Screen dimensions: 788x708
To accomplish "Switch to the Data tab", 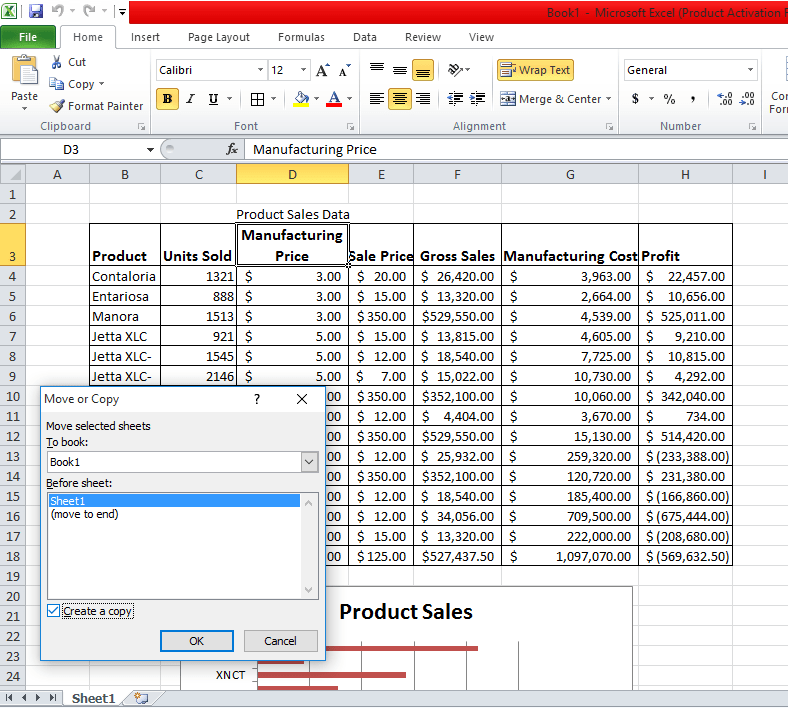I will pos(365,37).
